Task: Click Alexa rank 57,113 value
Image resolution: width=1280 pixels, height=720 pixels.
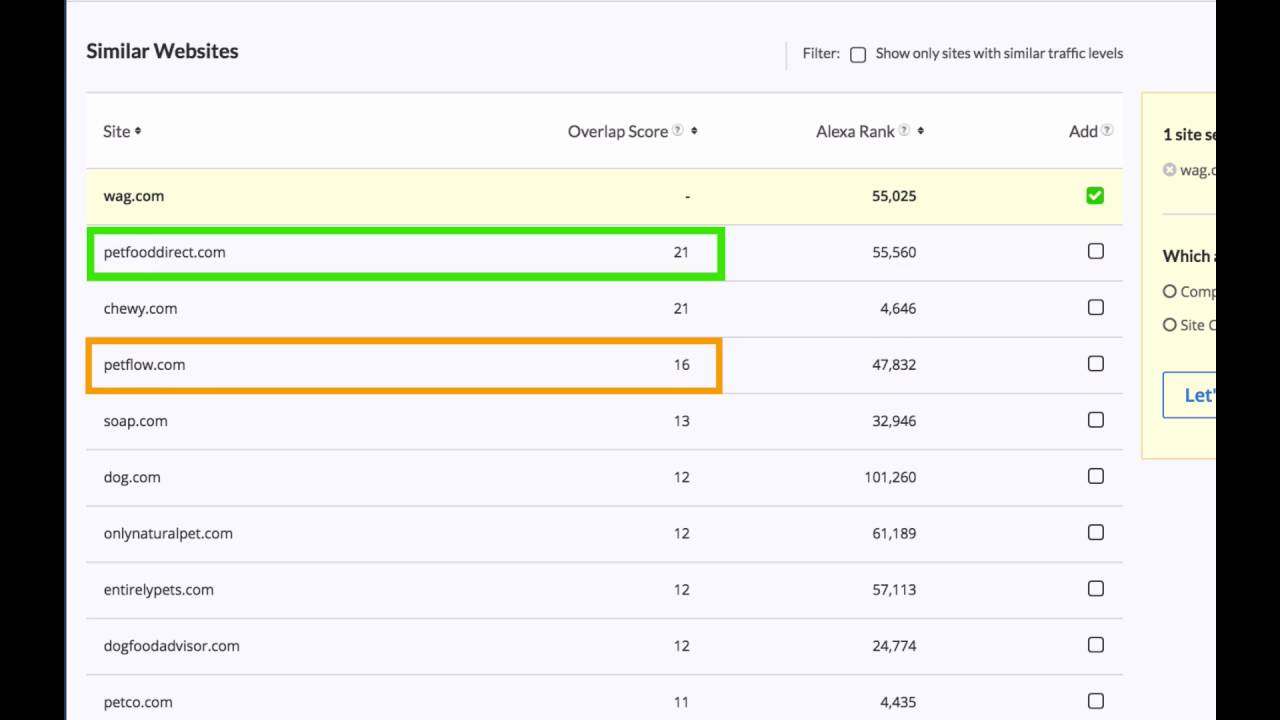Action: pyautogui.click(x=894, y=589)
